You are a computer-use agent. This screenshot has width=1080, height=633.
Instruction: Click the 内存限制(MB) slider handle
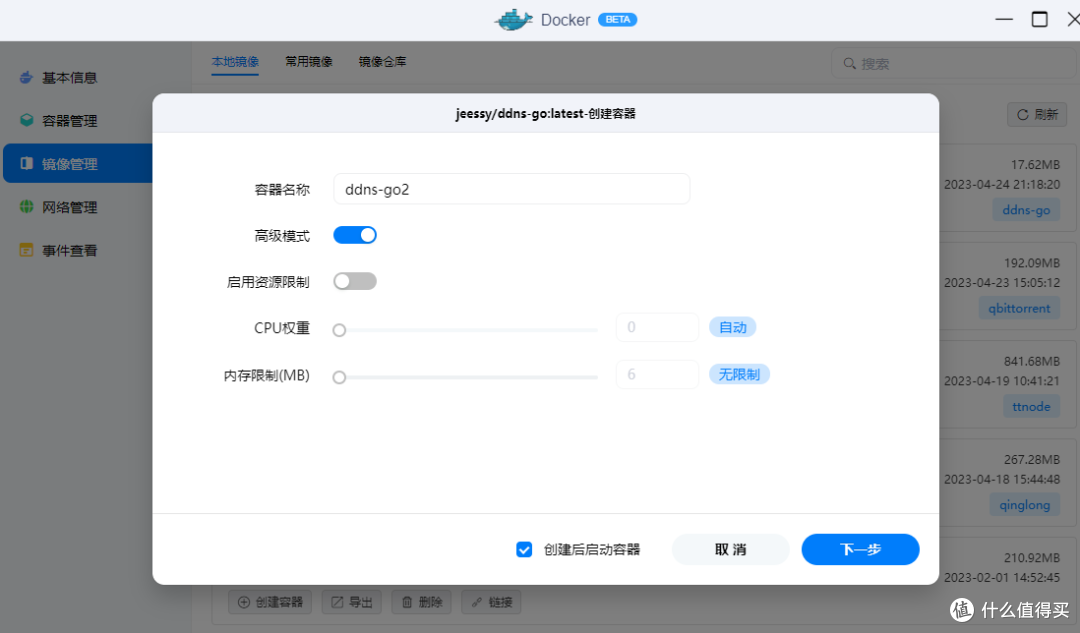(x=339, y=377)
